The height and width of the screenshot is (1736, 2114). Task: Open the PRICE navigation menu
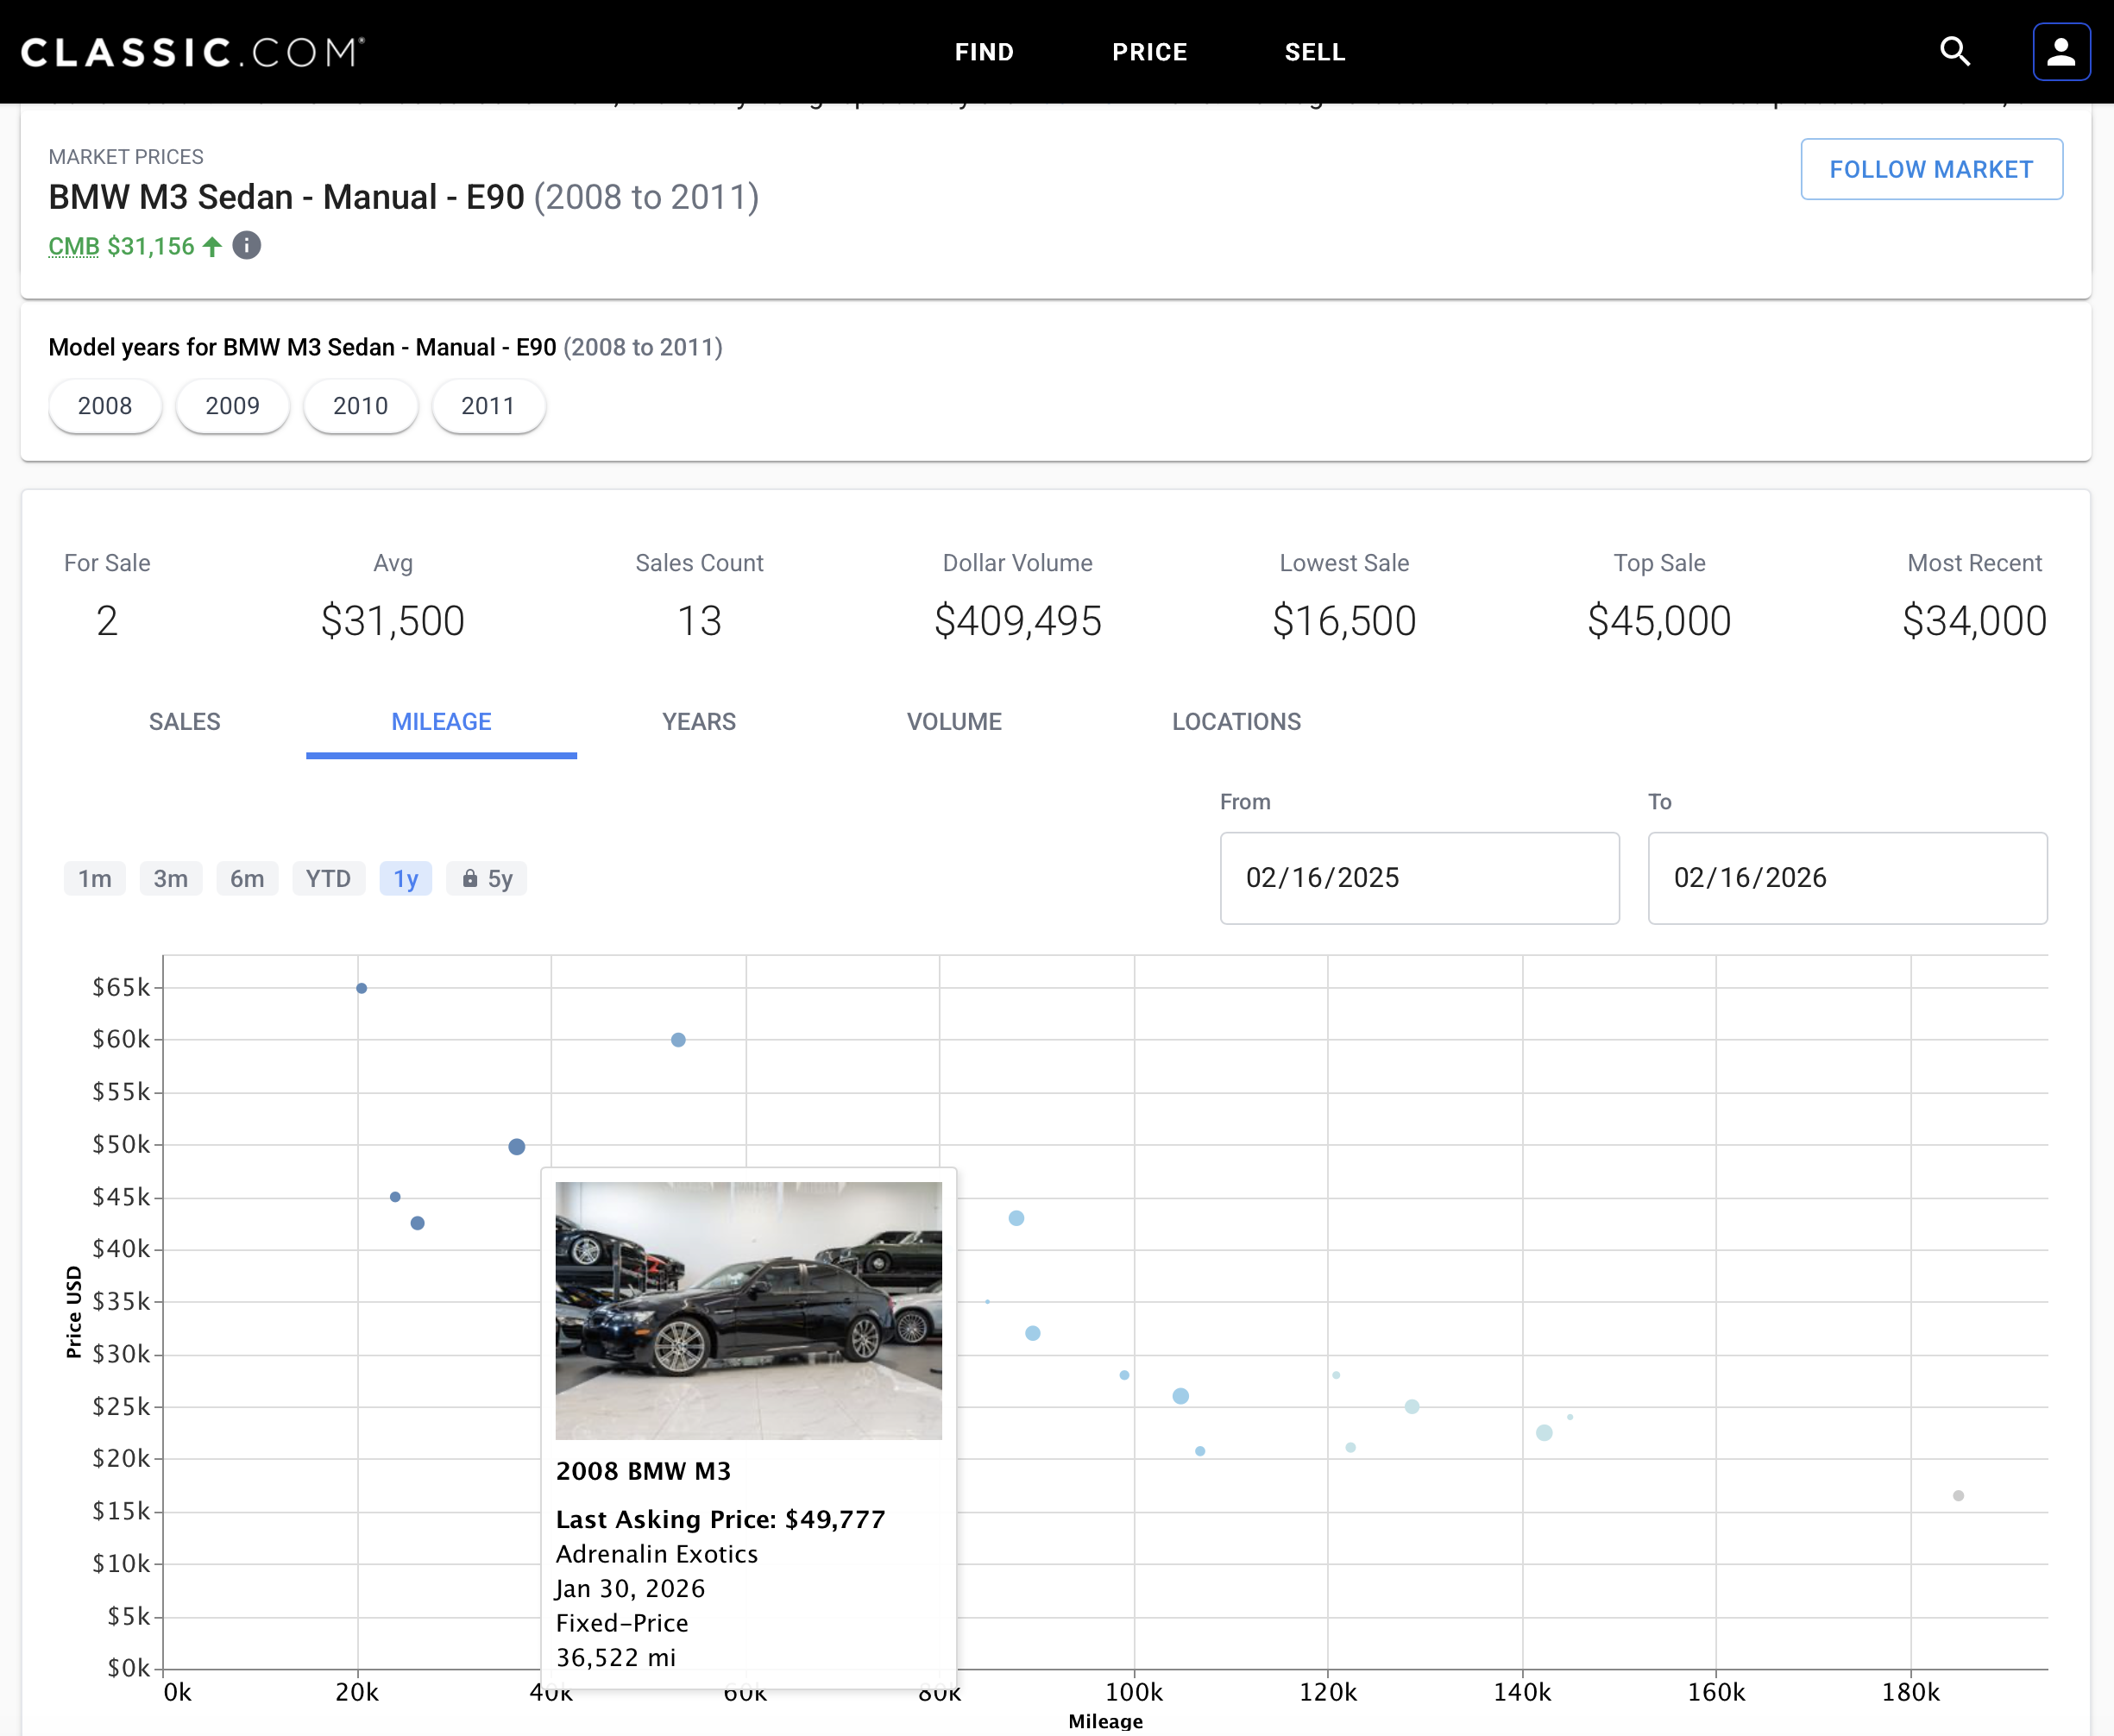coord(1150,52)
